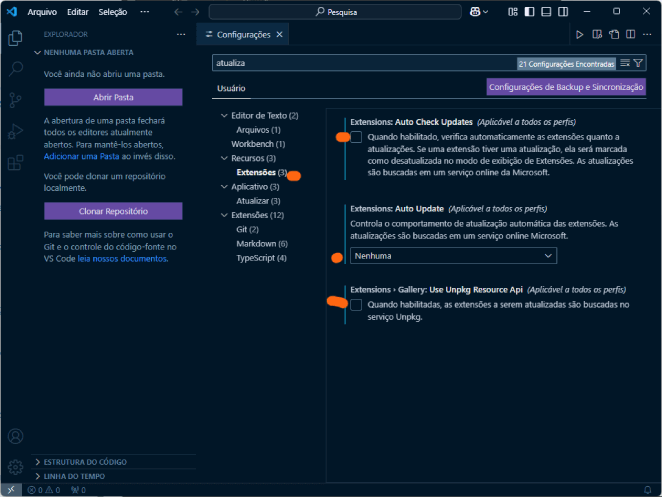Open more editor actions ellipsis
662x497 pixels.
[647, 35]
